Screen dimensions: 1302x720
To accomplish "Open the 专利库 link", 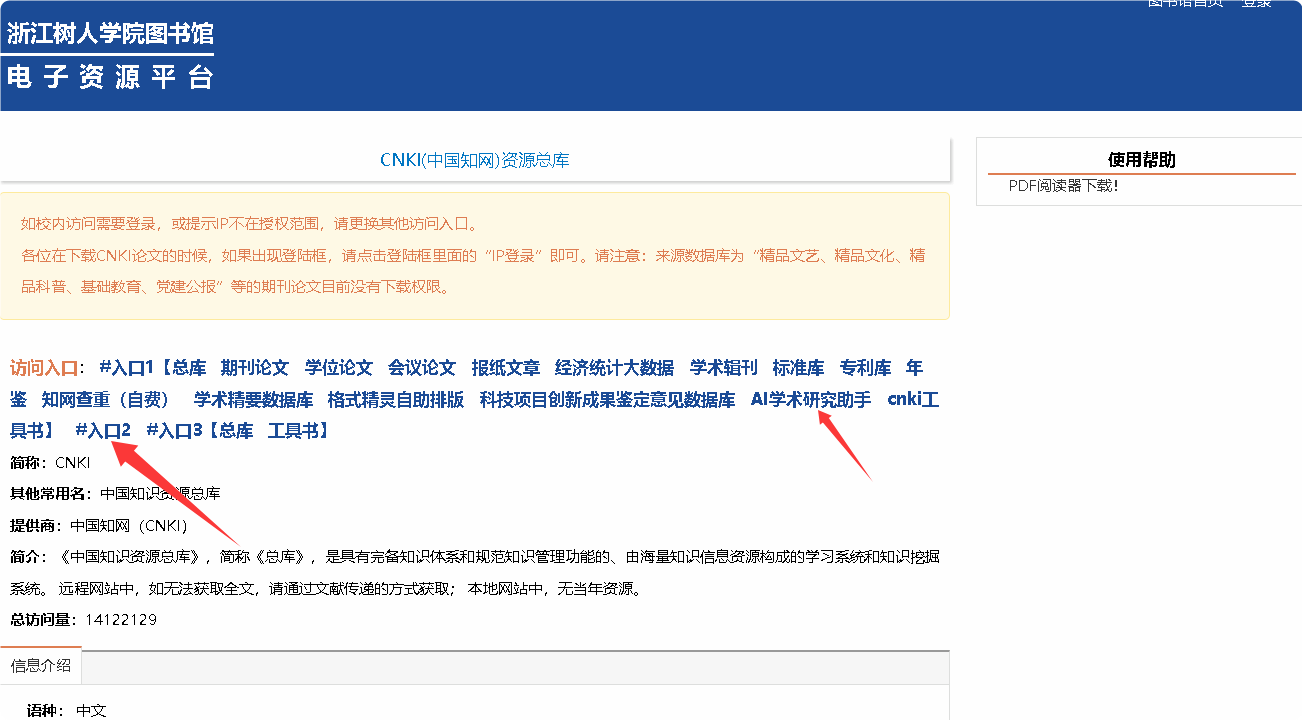I will [865, 368].
